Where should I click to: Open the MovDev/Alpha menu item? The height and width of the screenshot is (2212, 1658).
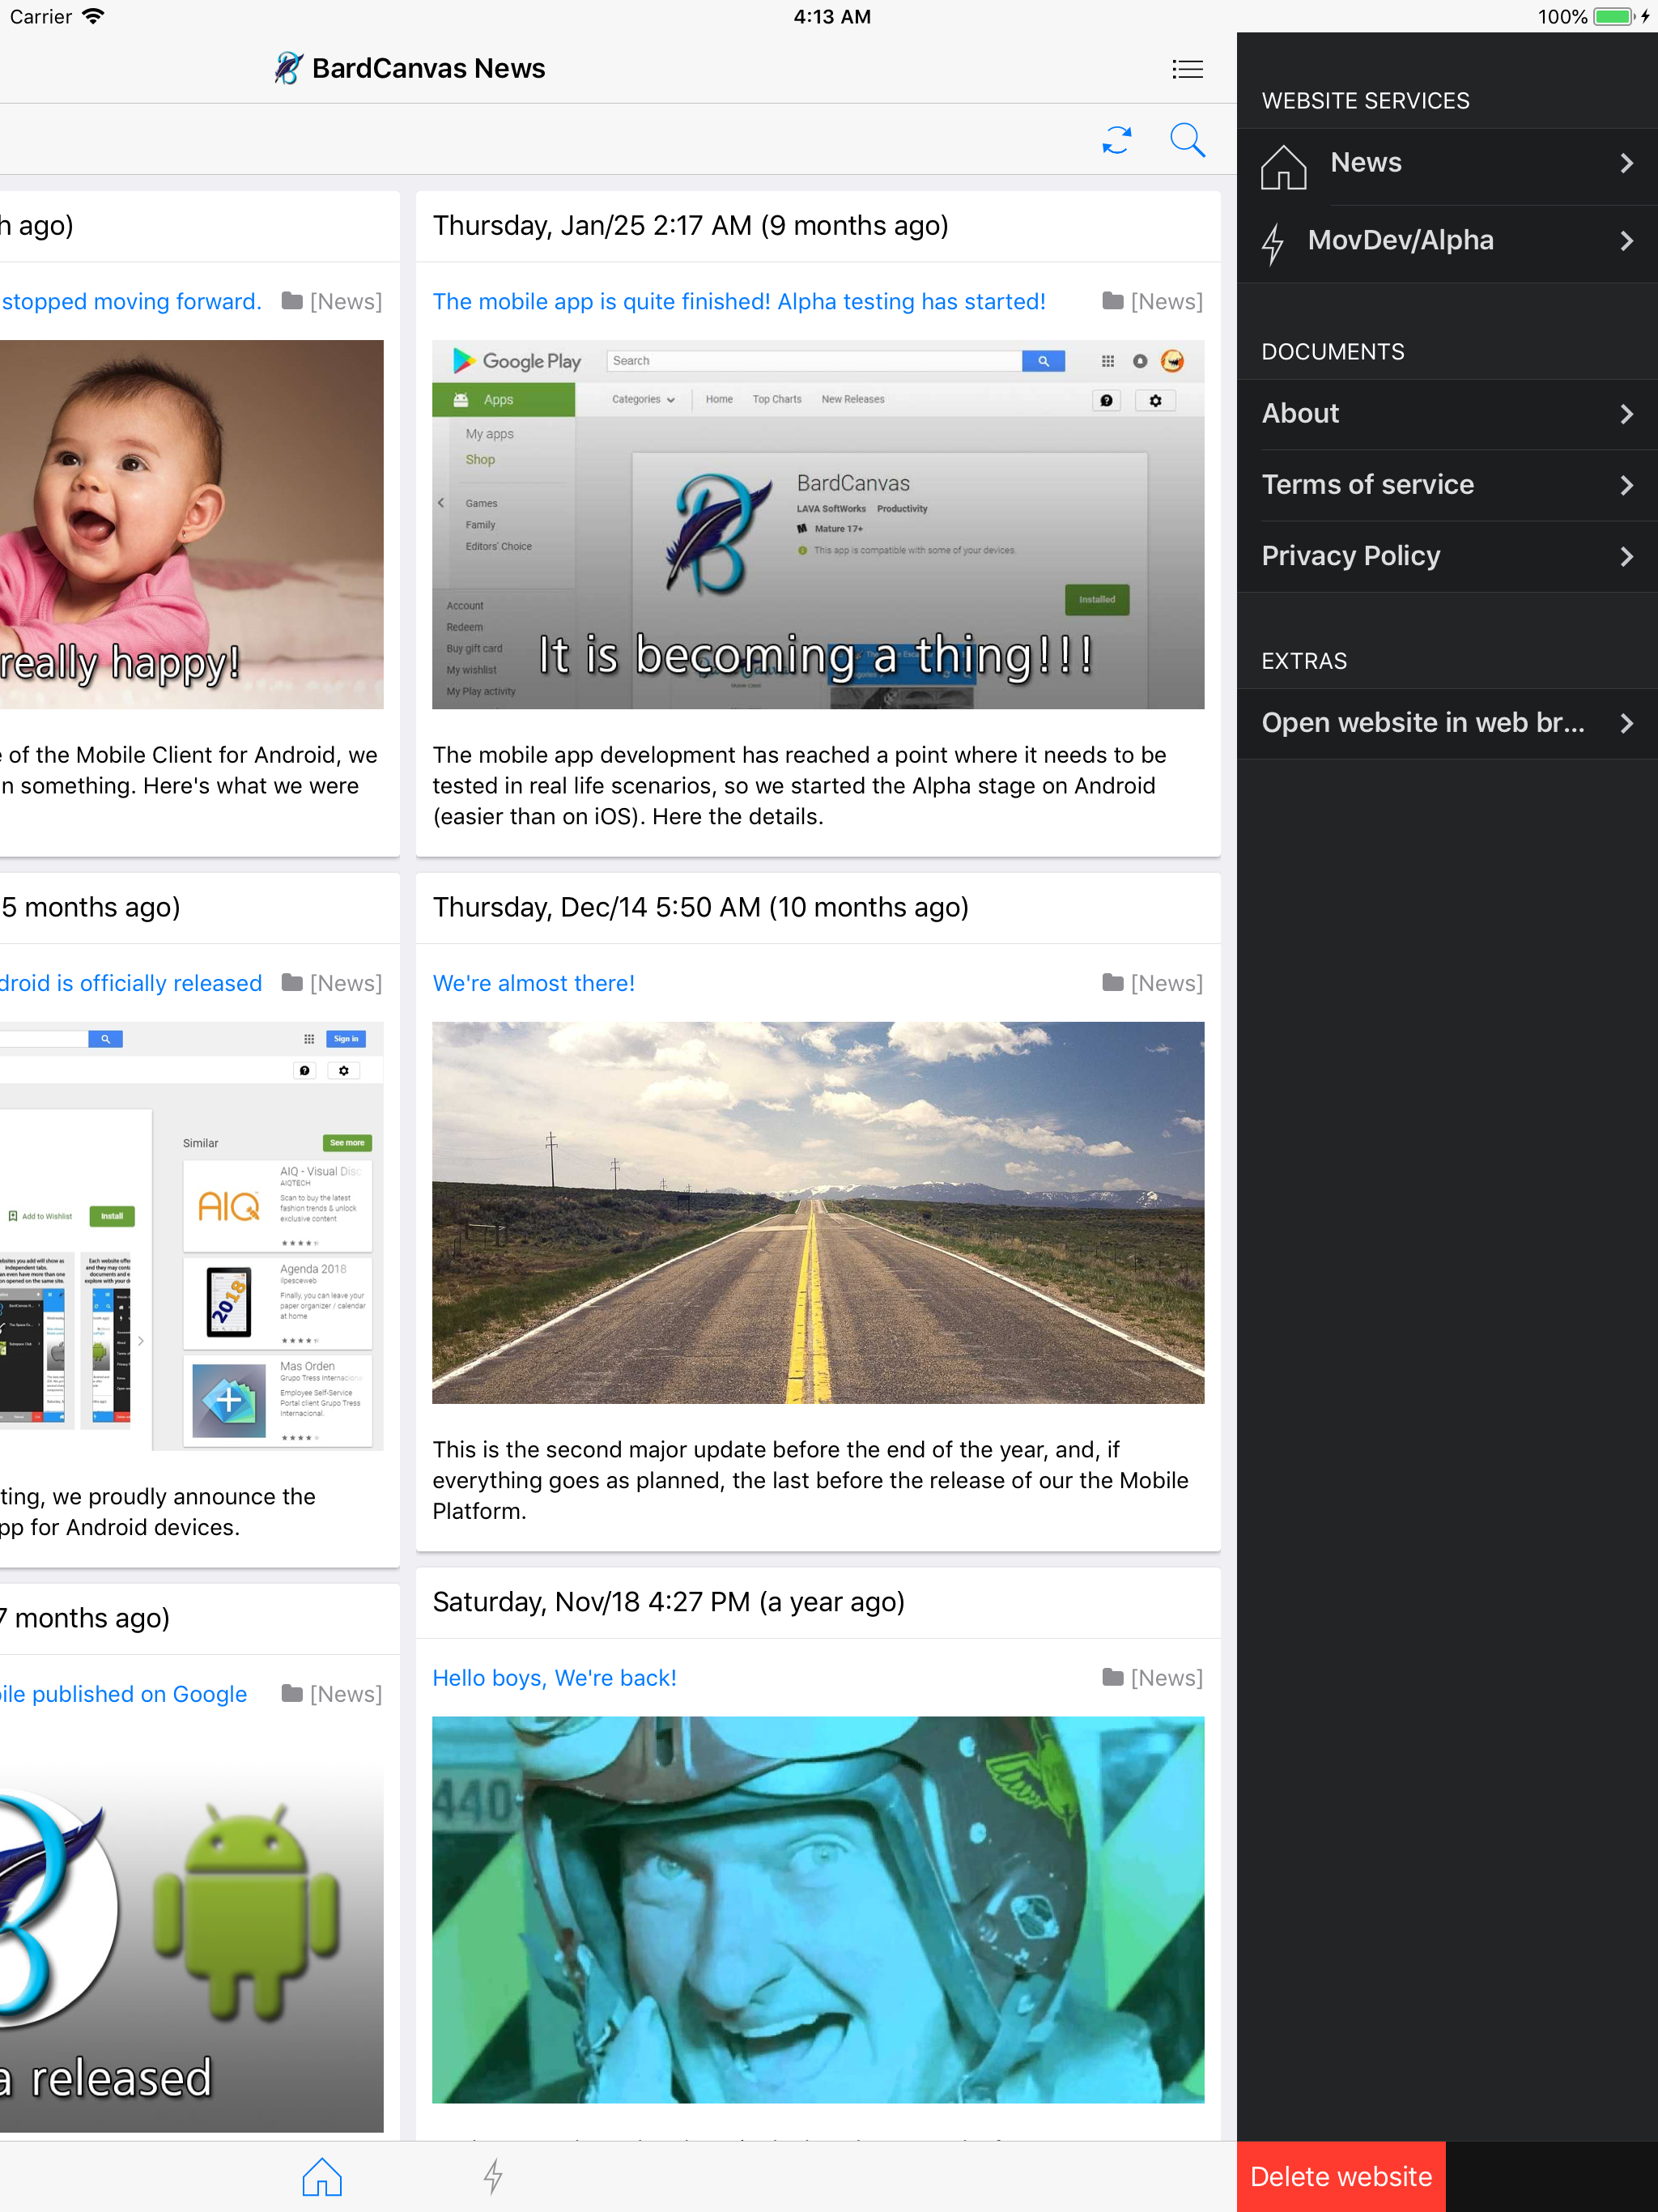coord(1400,241)
